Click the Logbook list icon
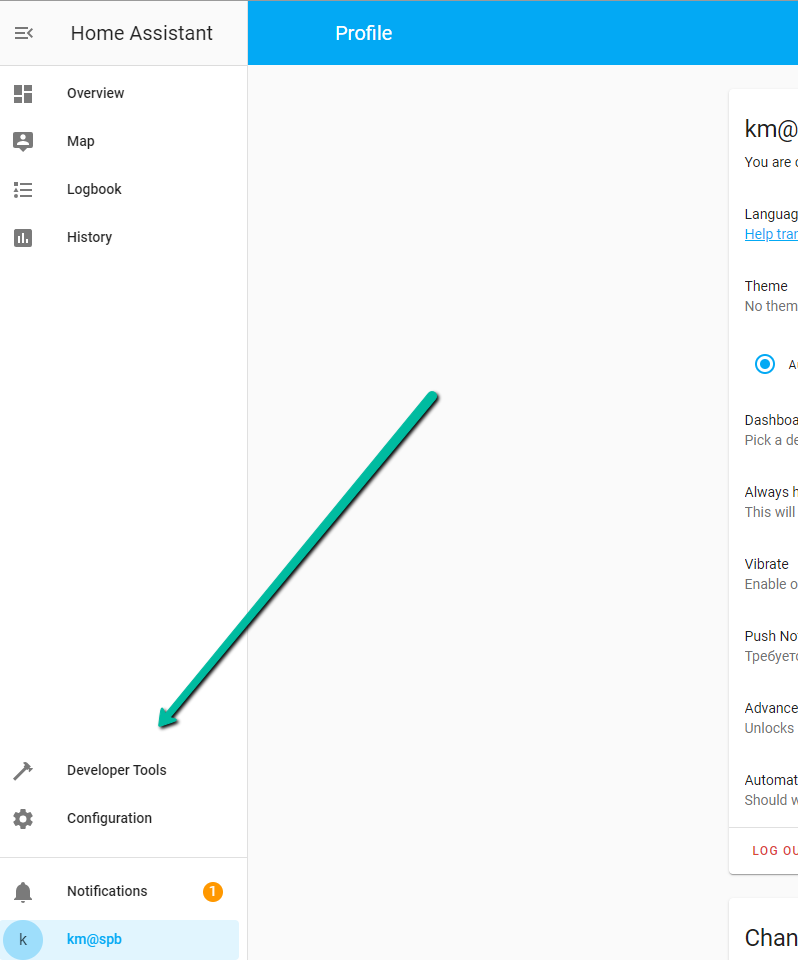 tap(23, 189)
